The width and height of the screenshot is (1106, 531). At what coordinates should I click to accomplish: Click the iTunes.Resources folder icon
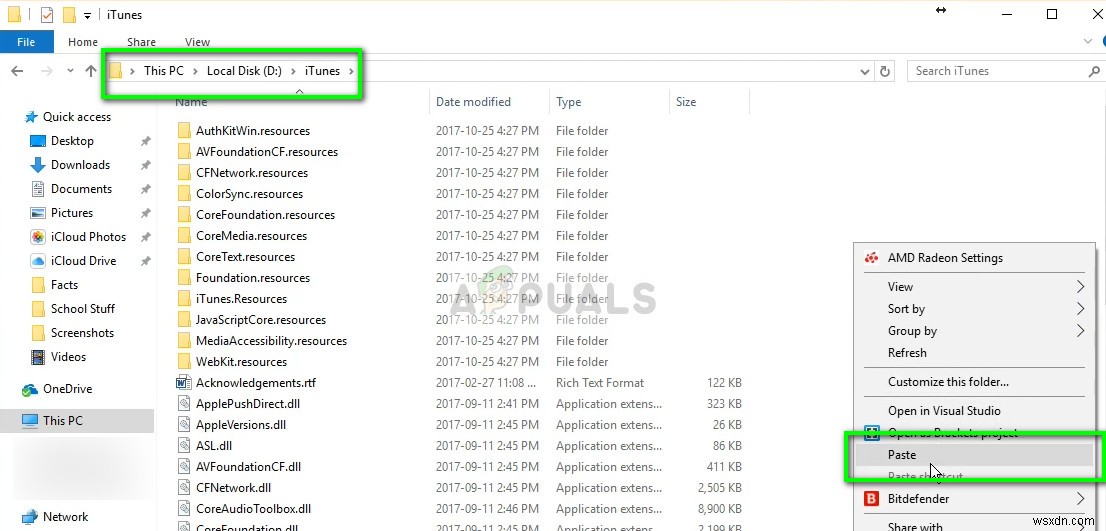coord(184,299)
